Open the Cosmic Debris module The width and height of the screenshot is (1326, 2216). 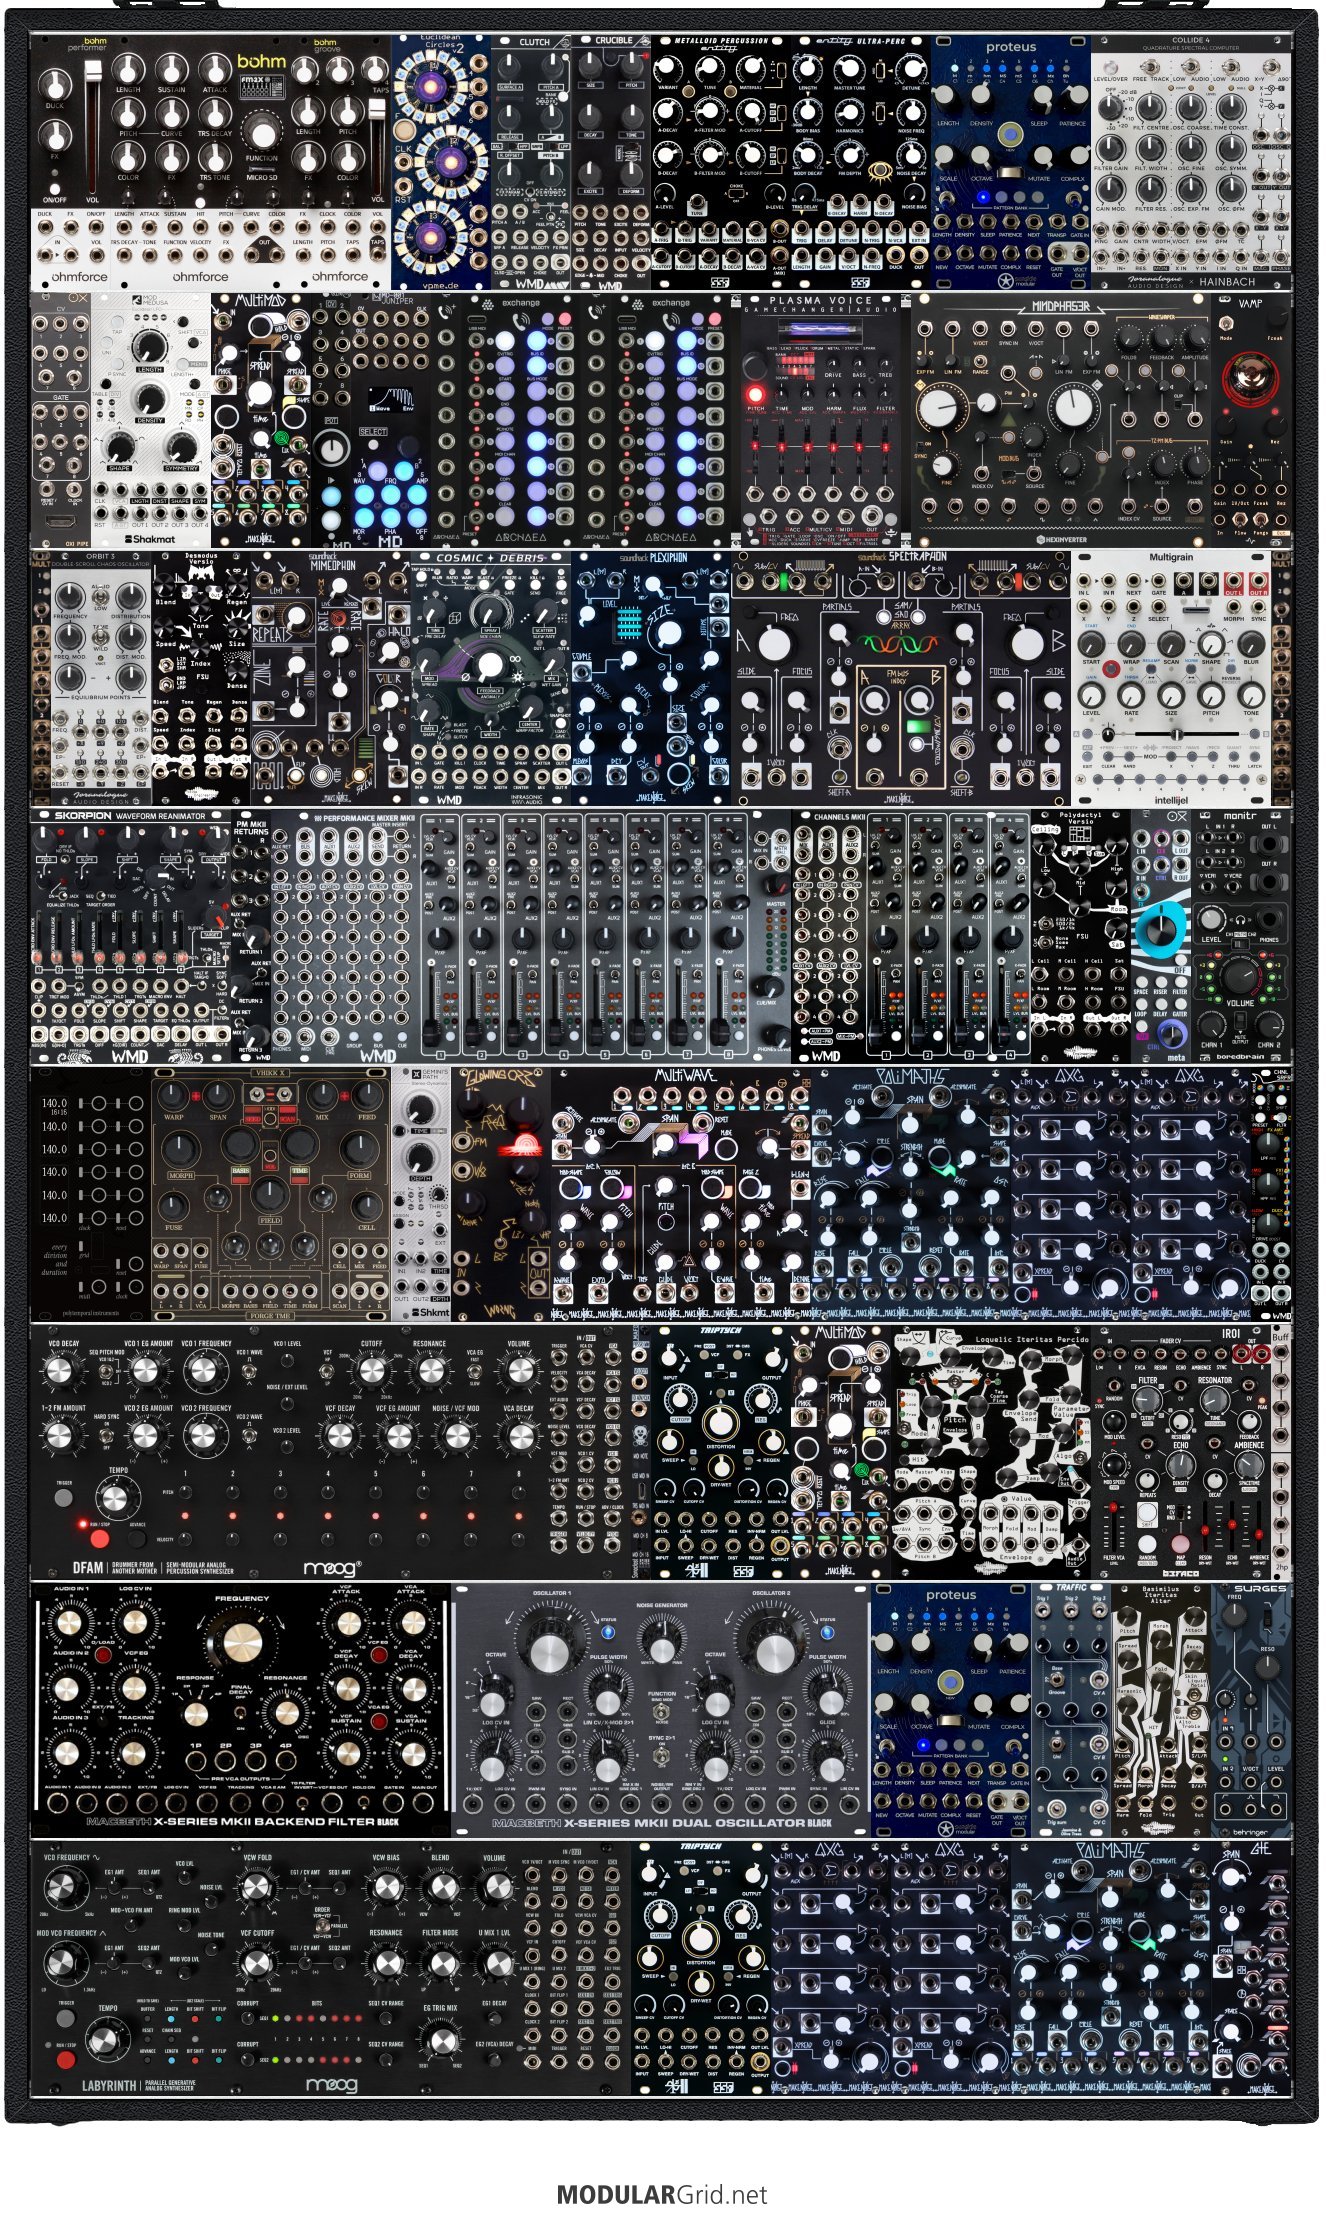tap(491, 677)
